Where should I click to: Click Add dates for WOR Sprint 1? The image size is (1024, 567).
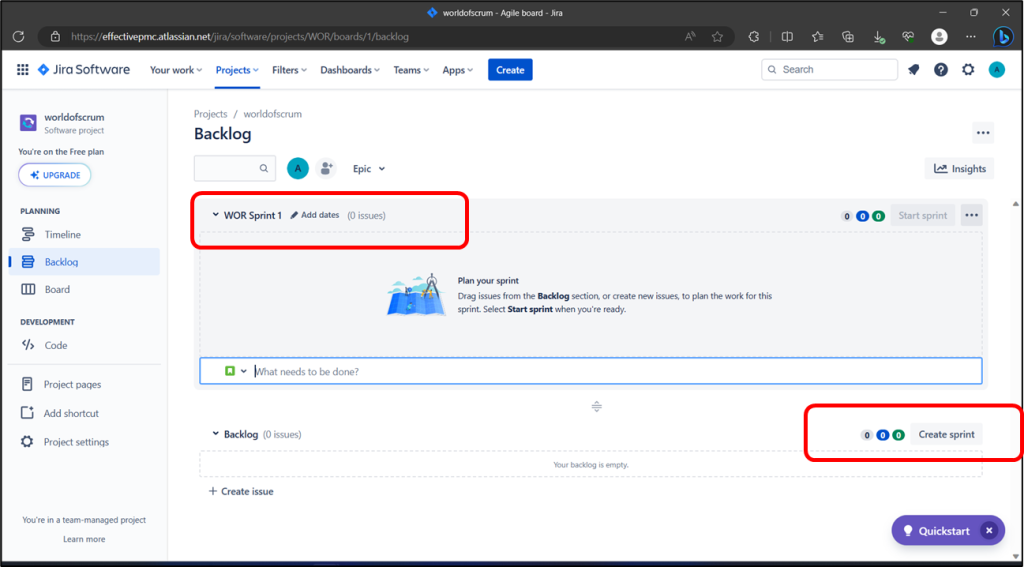tap(315, 215)
